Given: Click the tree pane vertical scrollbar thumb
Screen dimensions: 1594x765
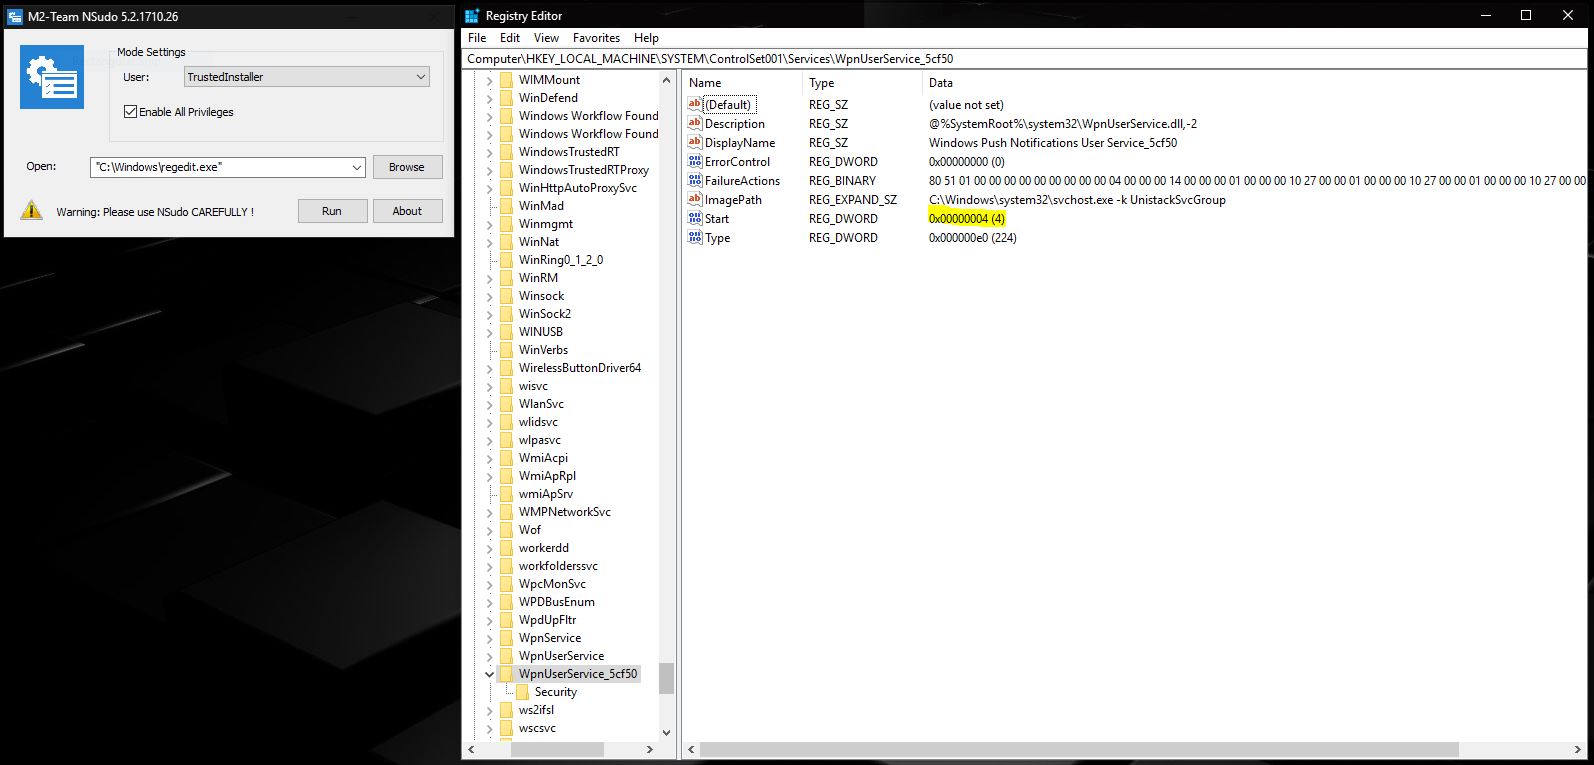Looking at the screenshot, I should point(666,678).
